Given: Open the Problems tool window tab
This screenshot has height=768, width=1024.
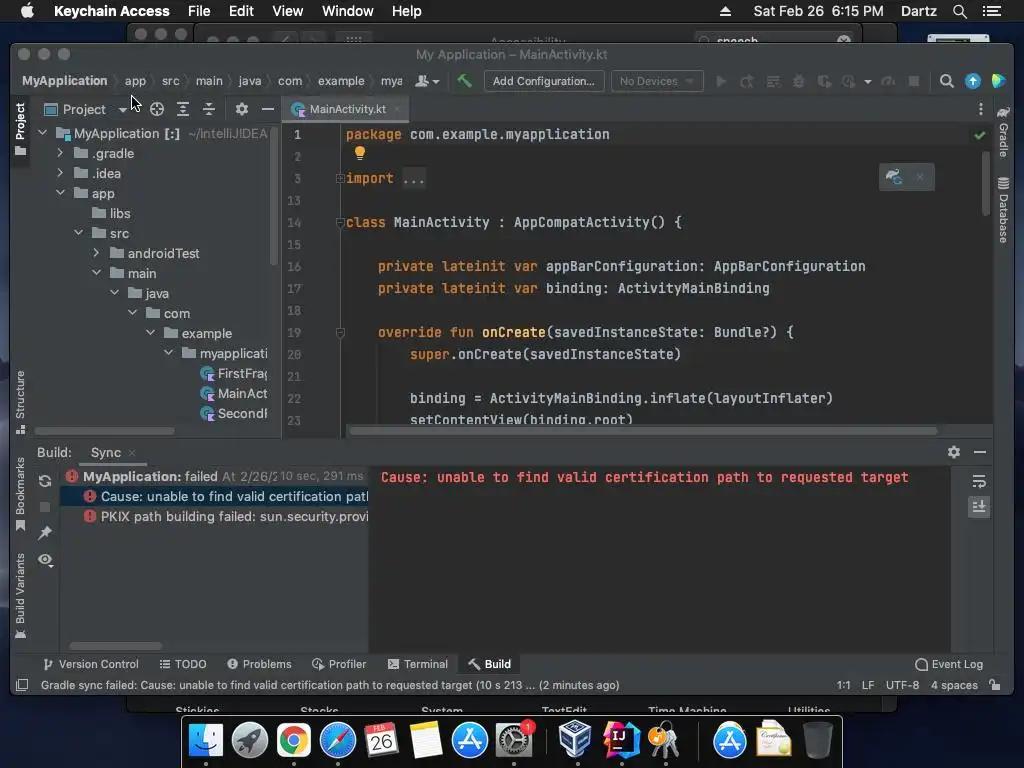Looking at the screenshot, I should tap(259, 664).
